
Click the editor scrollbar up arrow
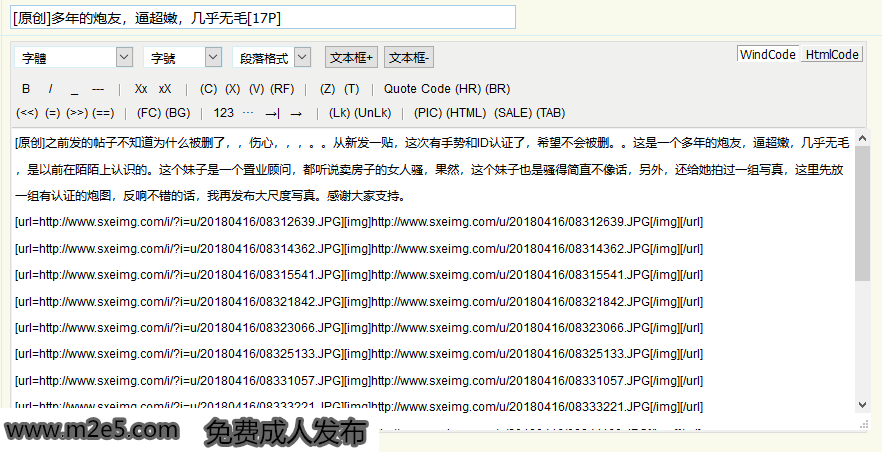pos(862,138)
